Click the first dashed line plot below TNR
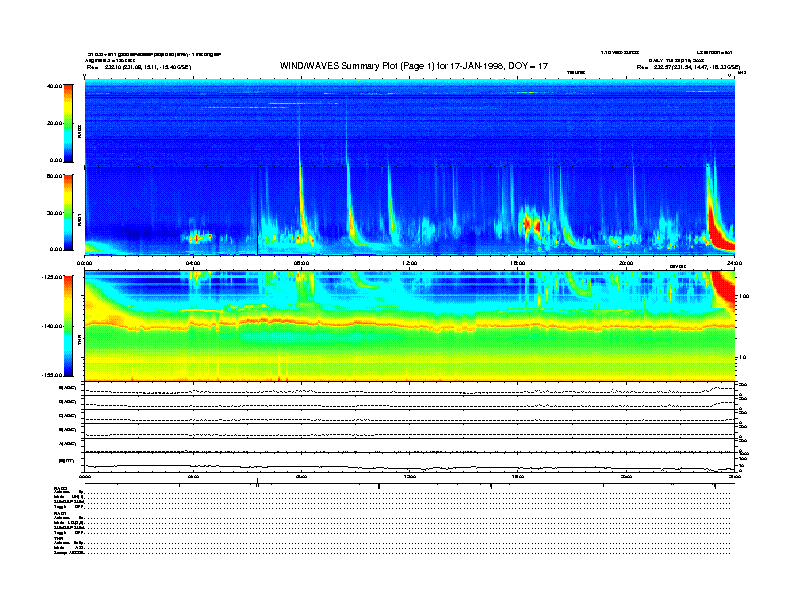Screen dimensions: 792x612 point(410,389)
